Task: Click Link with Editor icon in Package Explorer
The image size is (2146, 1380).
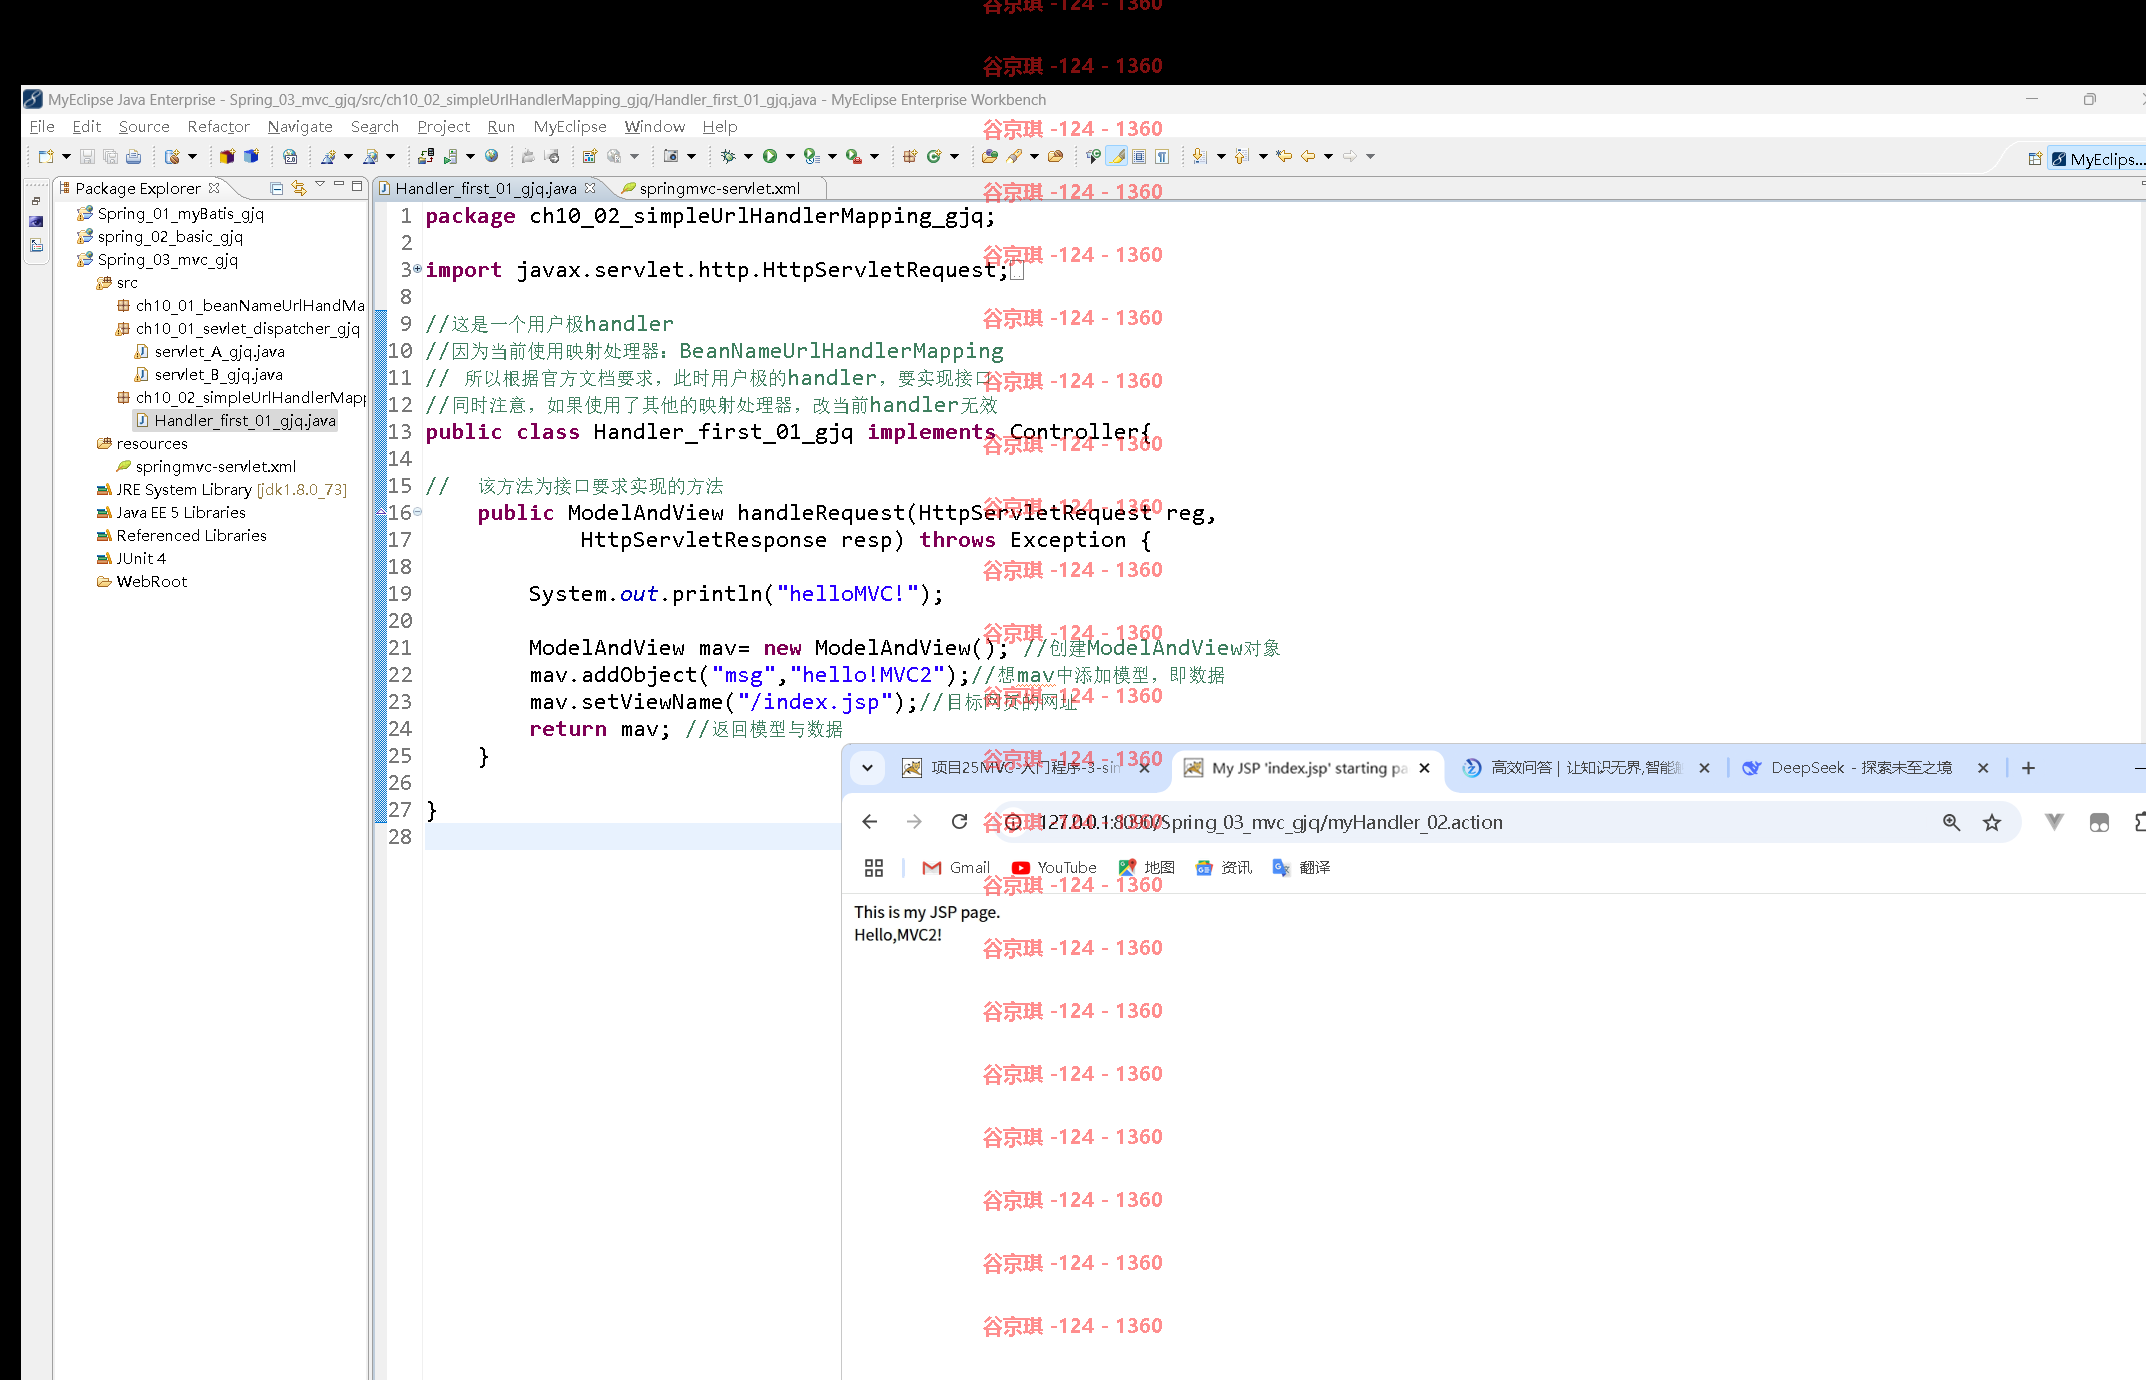Action: point(298,188)
